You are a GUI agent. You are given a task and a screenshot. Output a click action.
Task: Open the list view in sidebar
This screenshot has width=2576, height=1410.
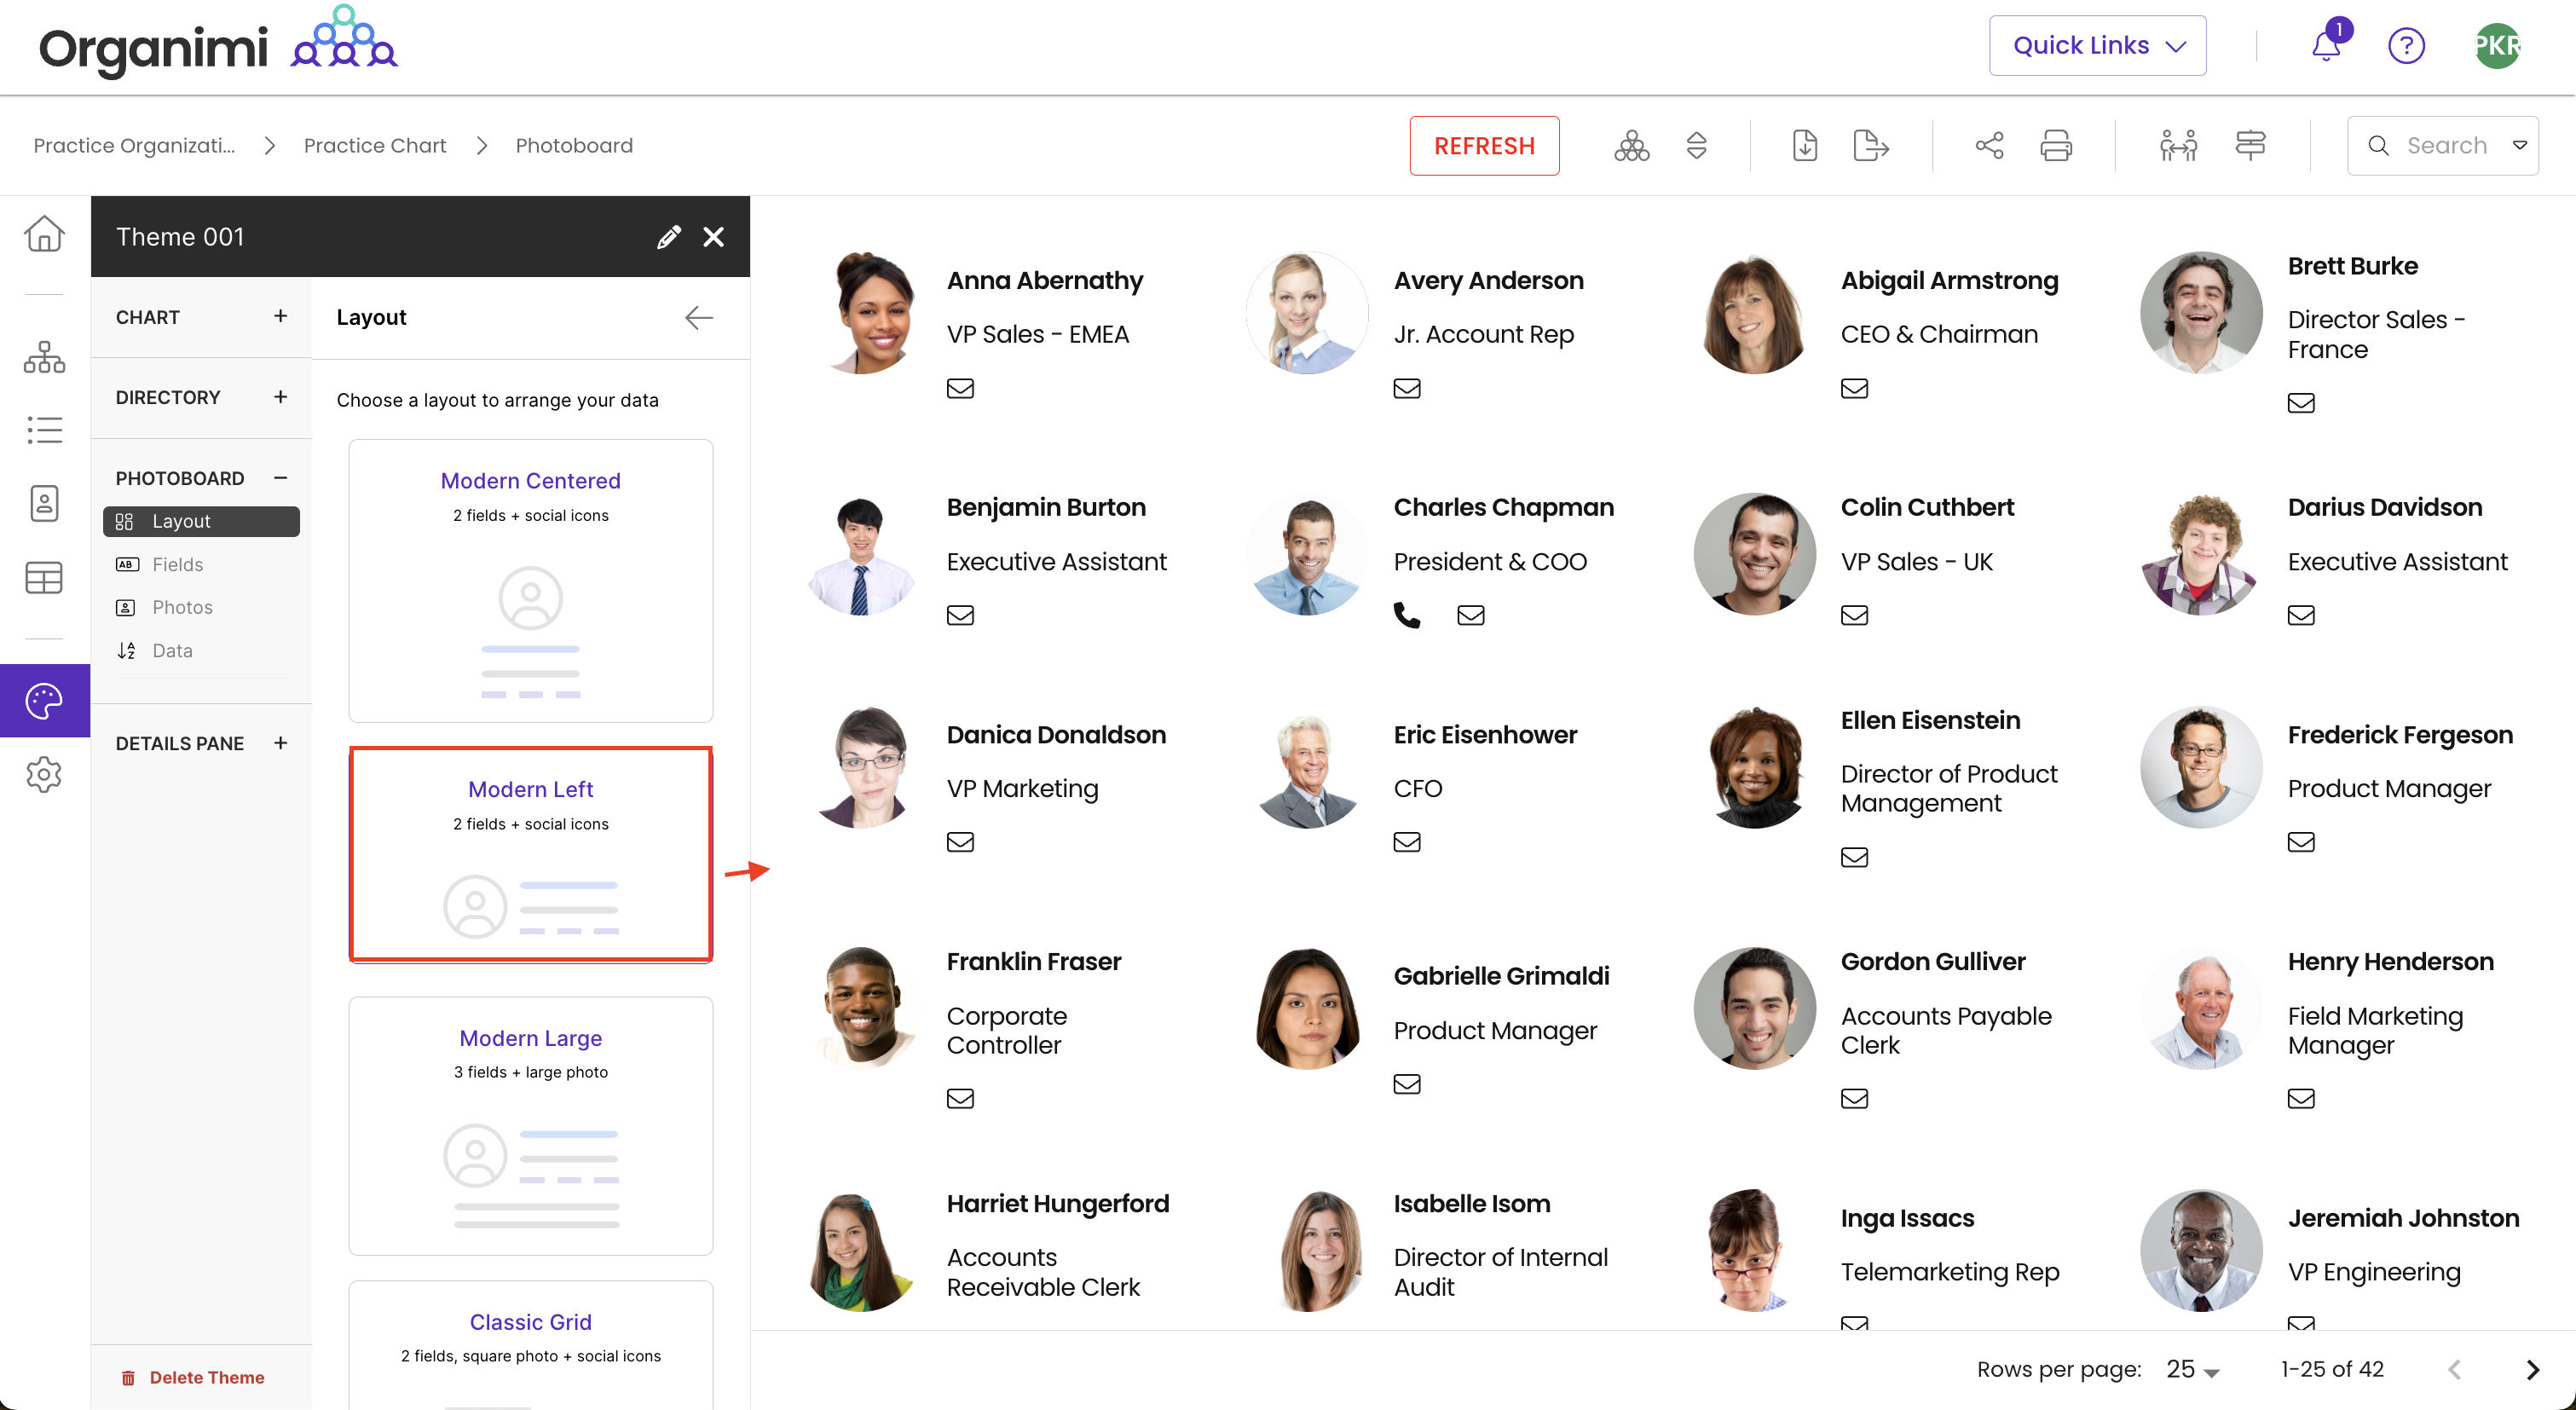click(44, 430)
